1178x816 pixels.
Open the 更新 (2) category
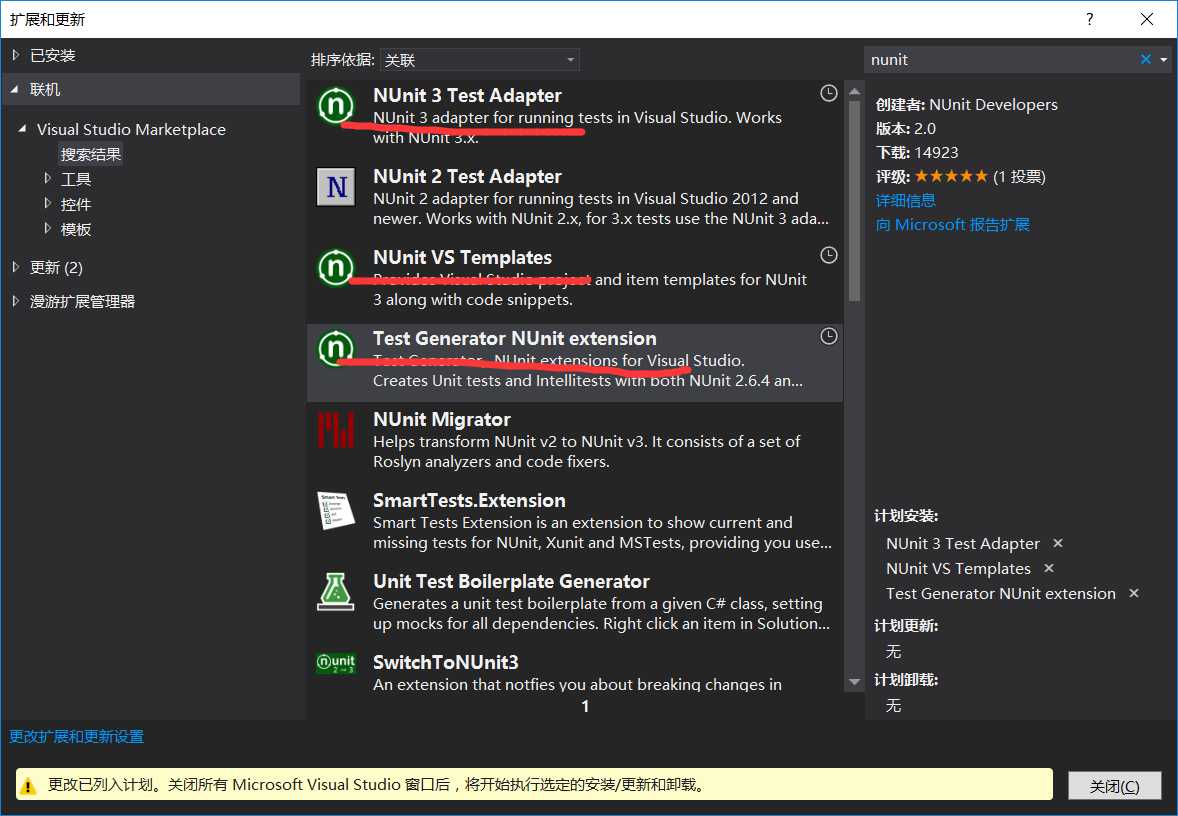tap(56, 267)
